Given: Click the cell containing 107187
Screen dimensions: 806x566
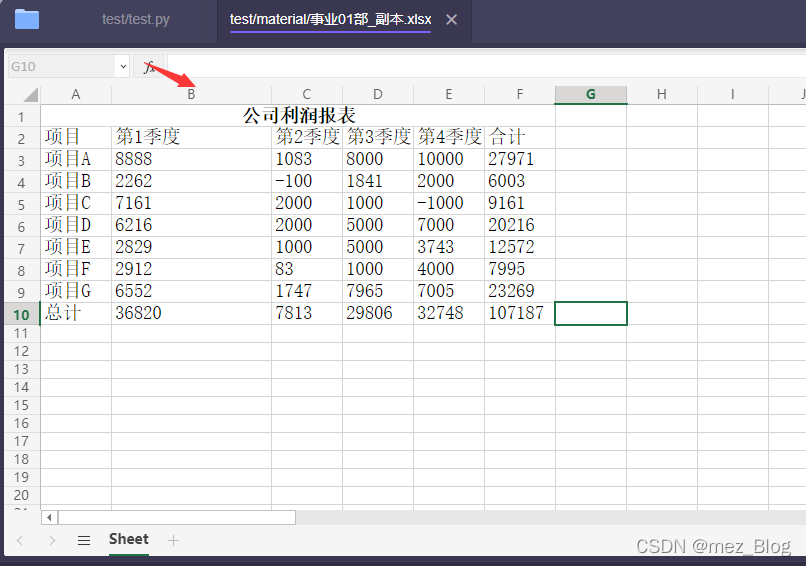Looking at the screenshot, I should (520, 314).
